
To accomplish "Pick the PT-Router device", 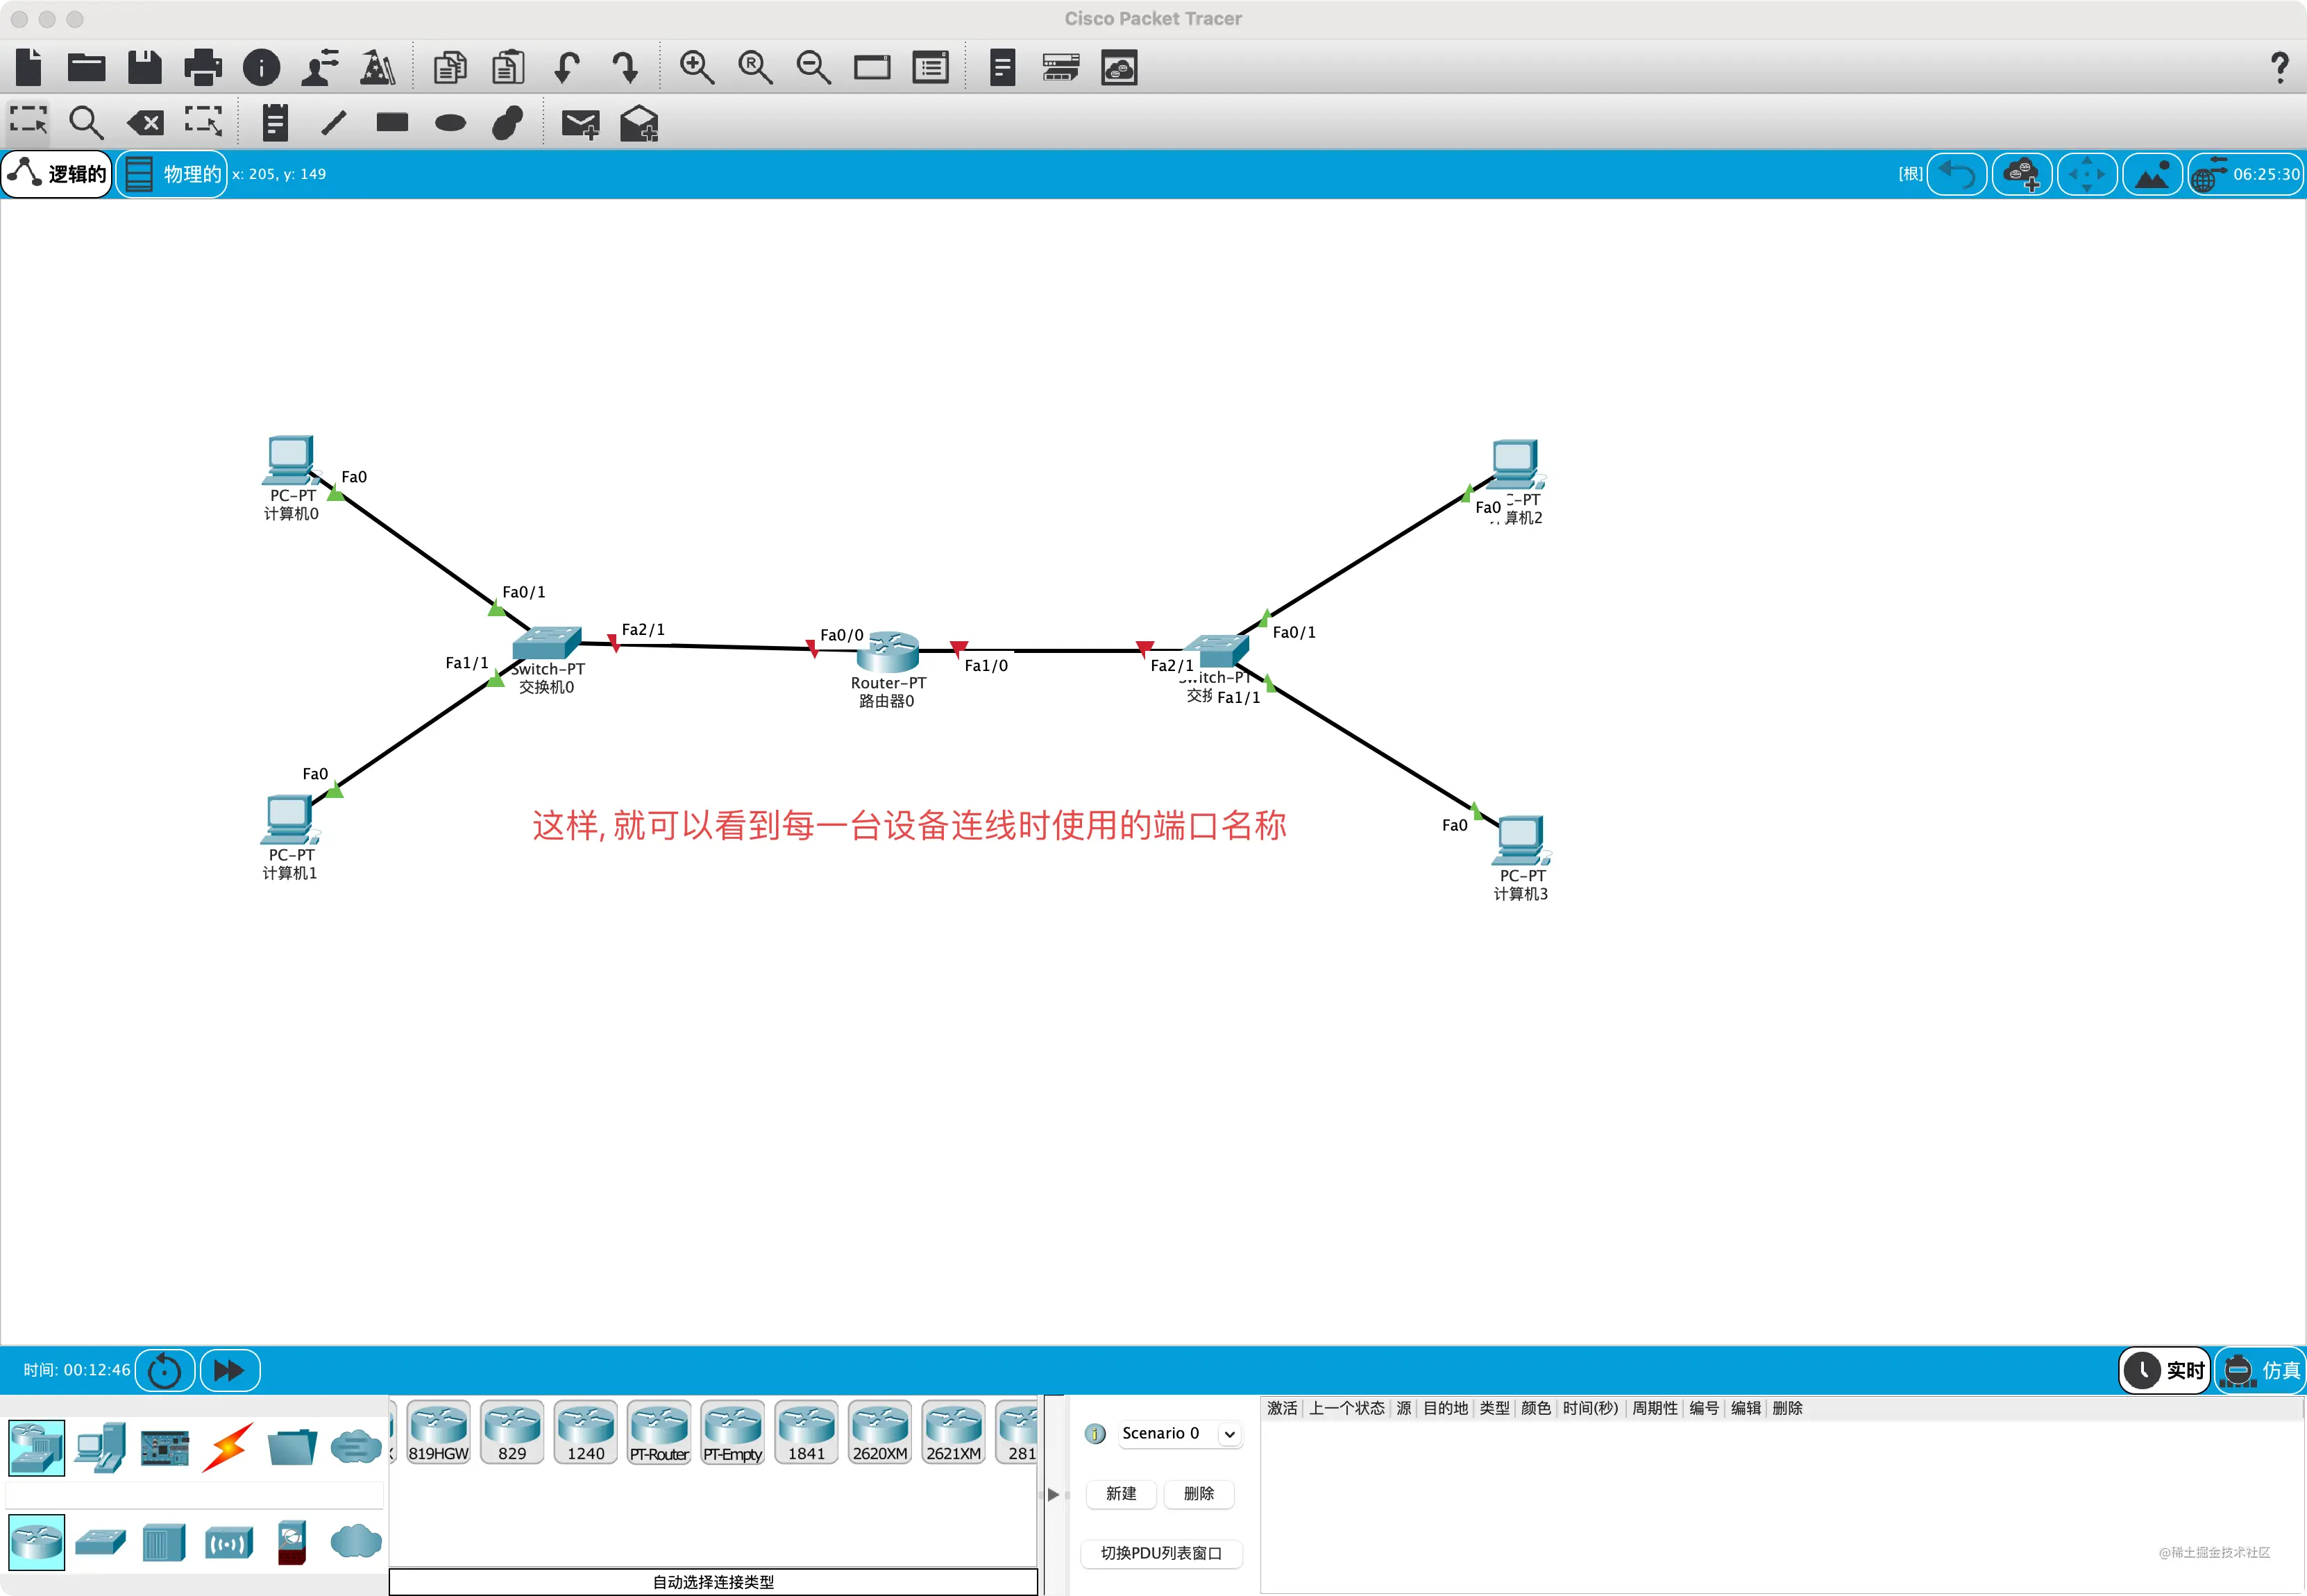I will pyautogui.click(x=659, y=1432).
